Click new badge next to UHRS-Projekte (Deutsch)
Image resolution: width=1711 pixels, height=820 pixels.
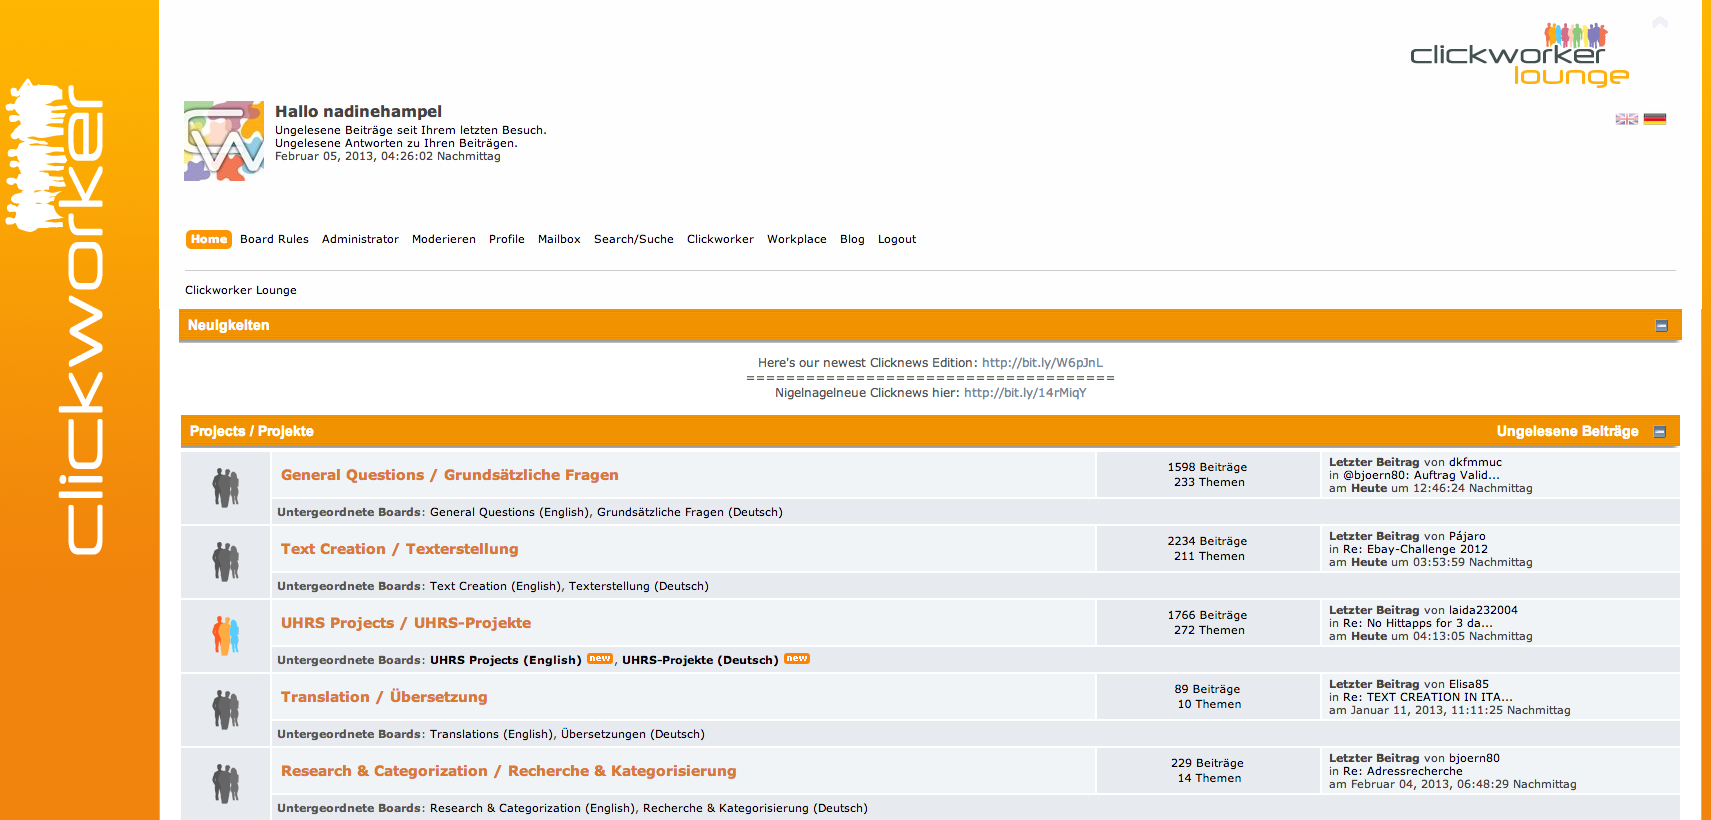click(x=797, y=659)
